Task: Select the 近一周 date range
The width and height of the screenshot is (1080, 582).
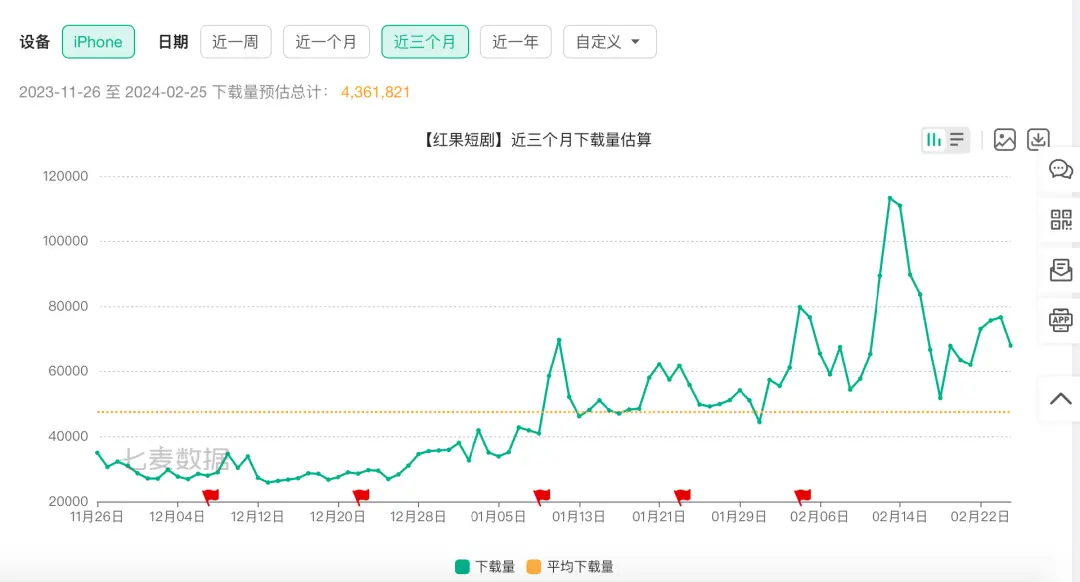Action: (x=236, y=42)
